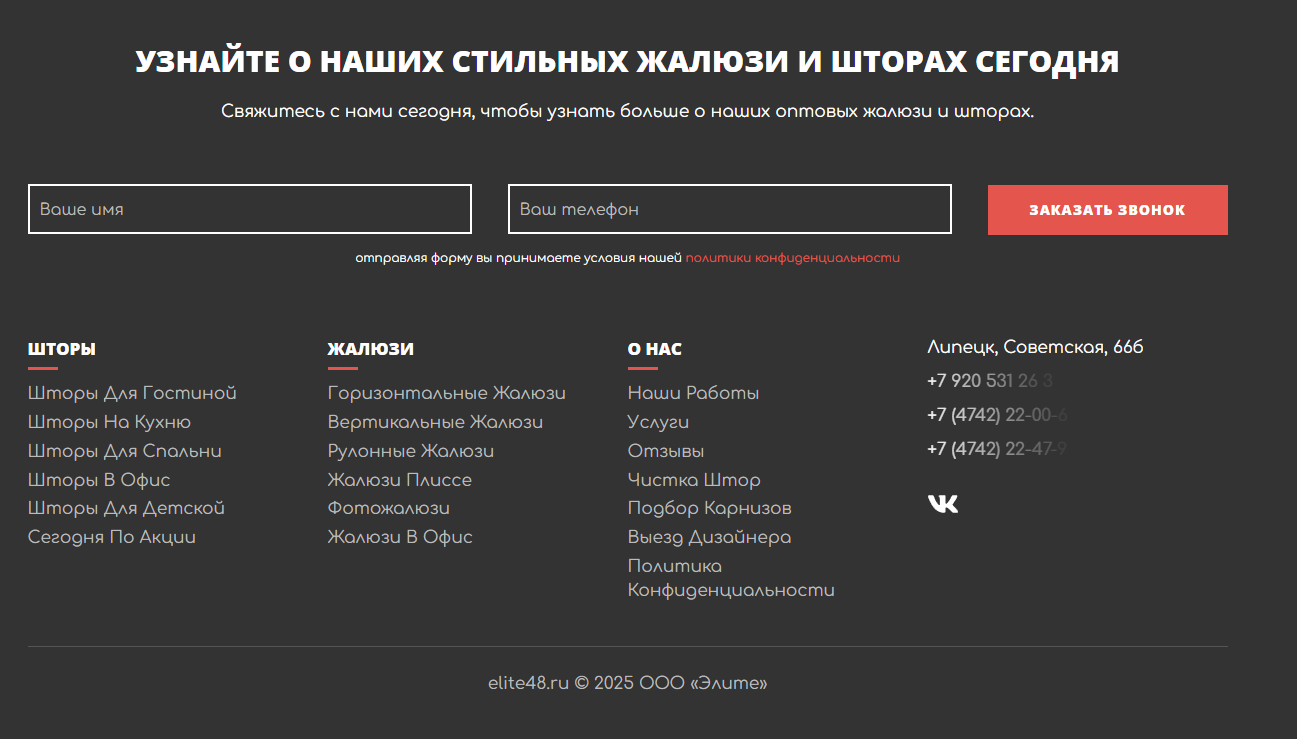
Task: Click the ЗАКАЗАТЬ ЗВОНОК button
Action: coord(1107,209)
